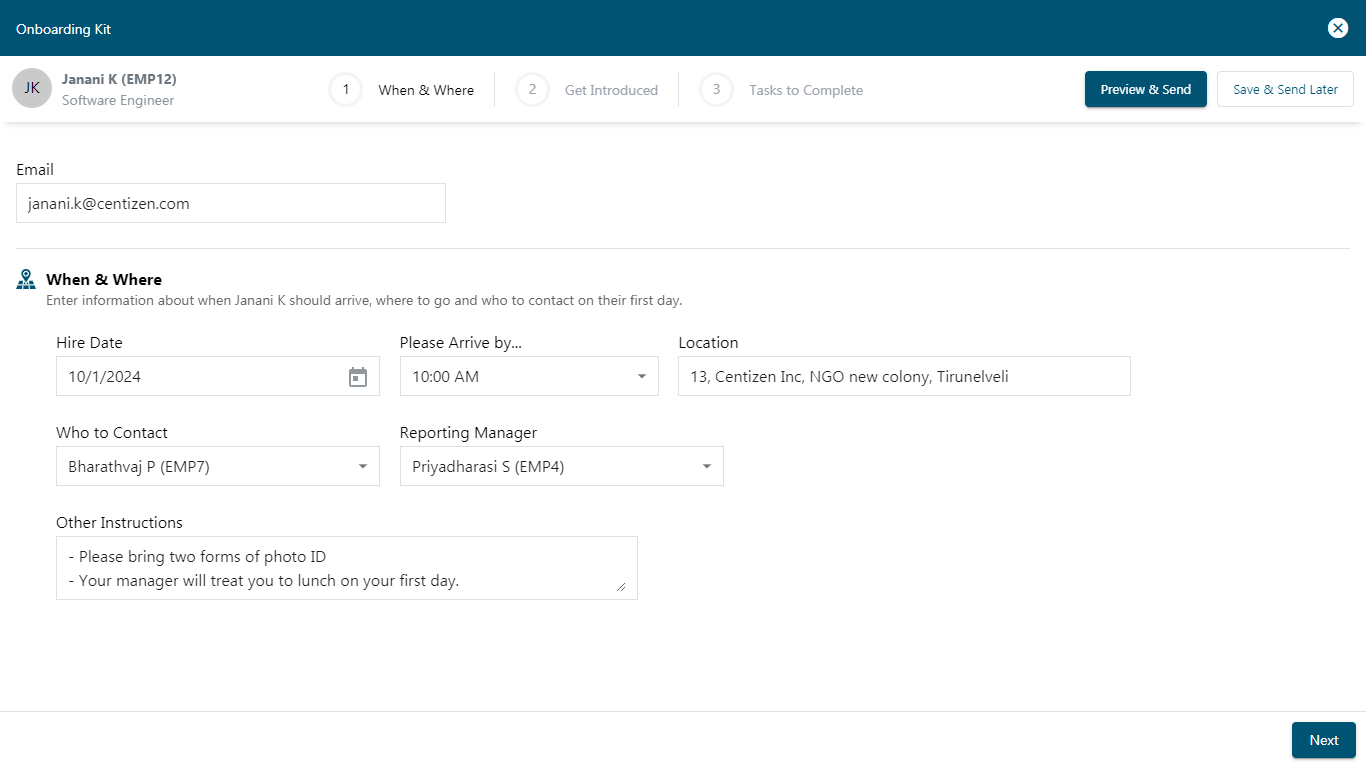Click the Other Instructions label

(x=119, y=523)
